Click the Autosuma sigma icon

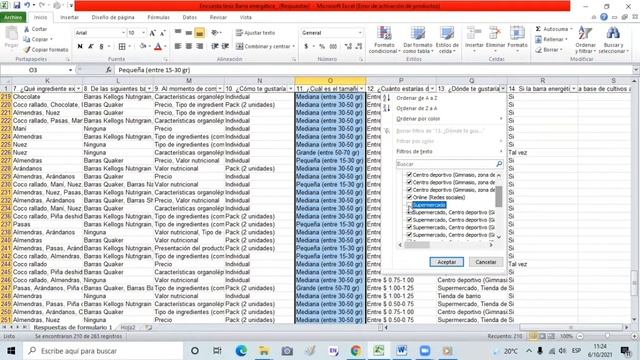pos(538,29)
